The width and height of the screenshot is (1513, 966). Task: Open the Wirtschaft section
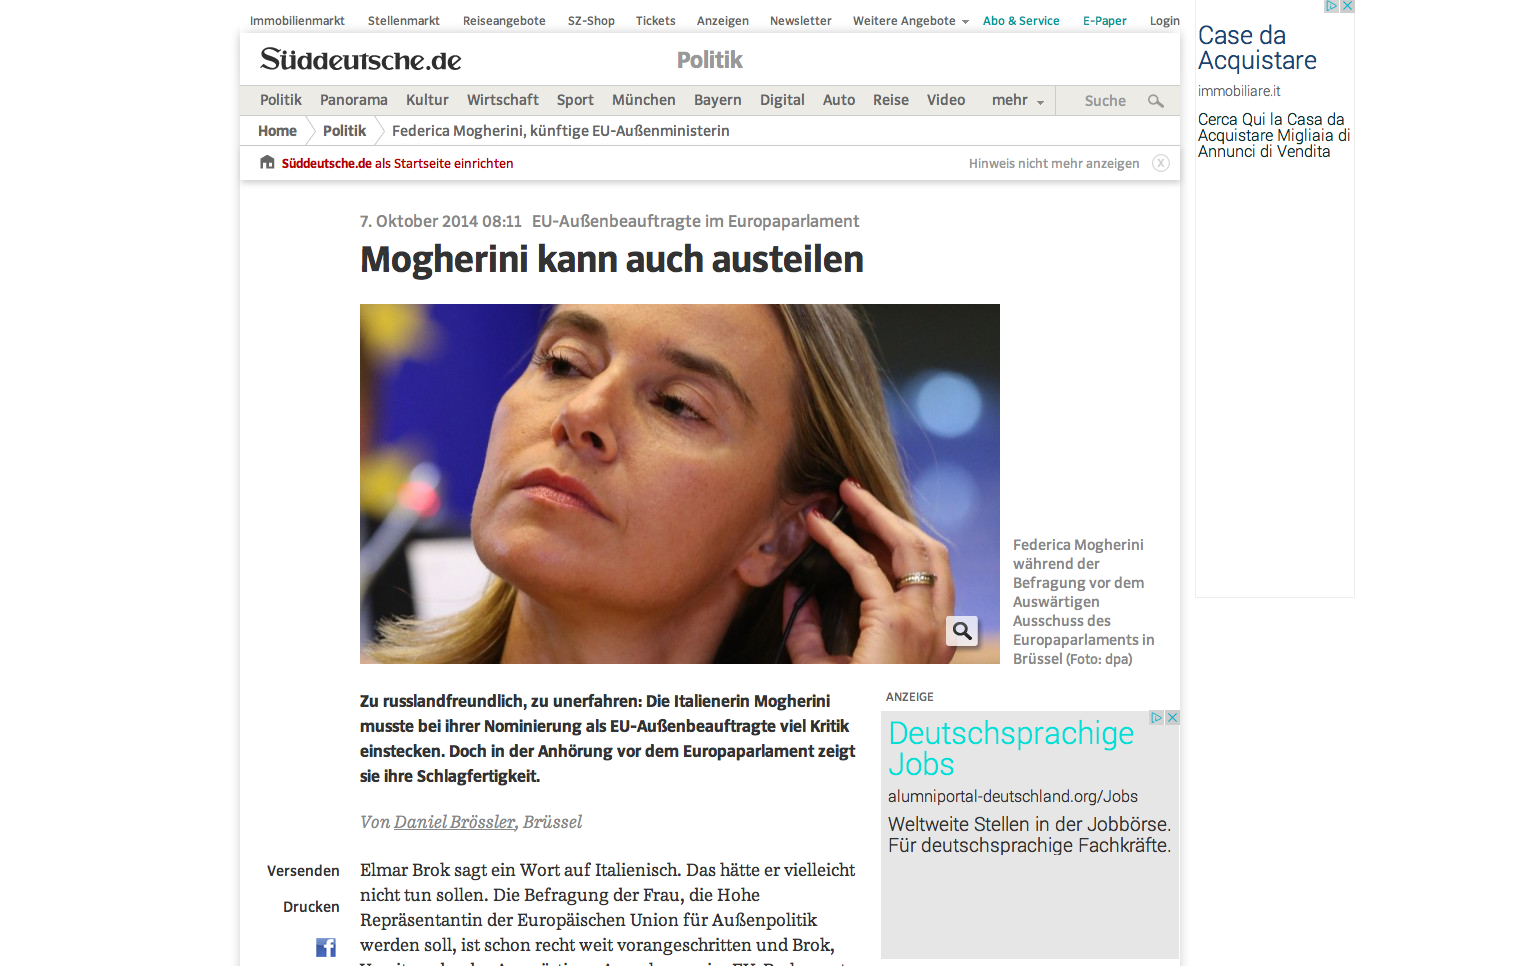502,100
